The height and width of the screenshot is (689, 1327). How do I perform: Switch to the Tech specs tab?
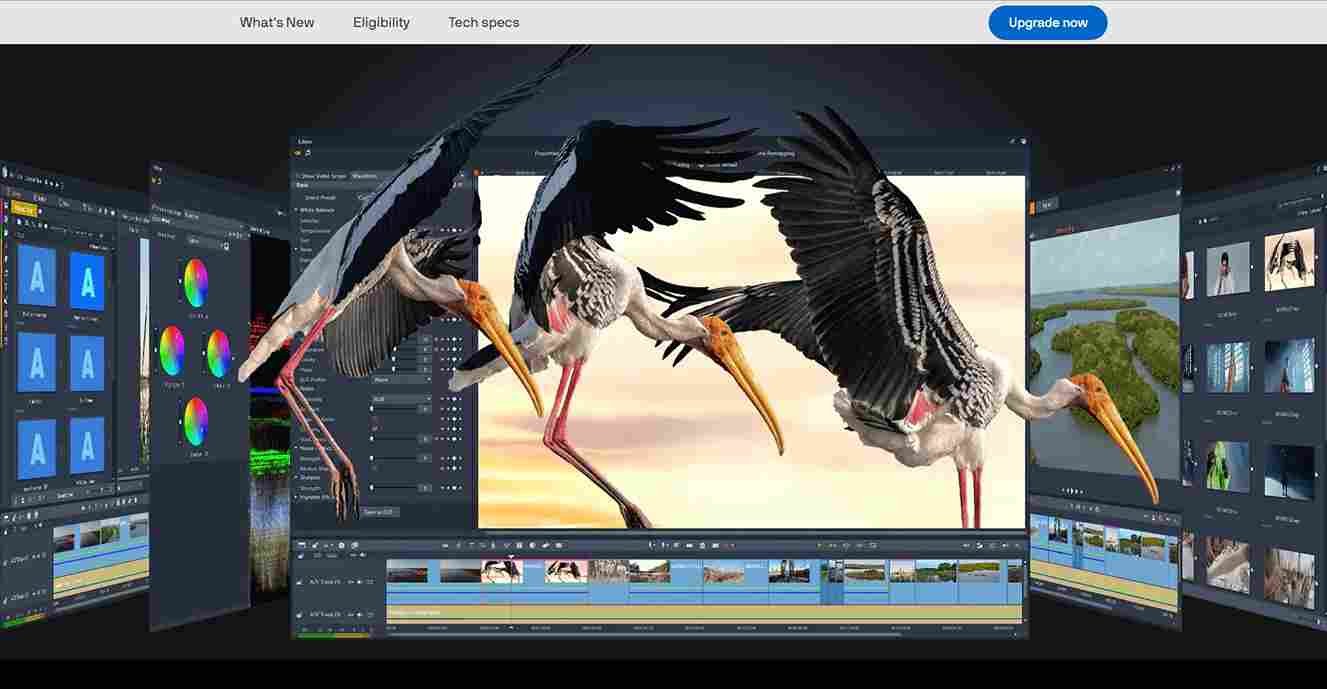[483, 22]
